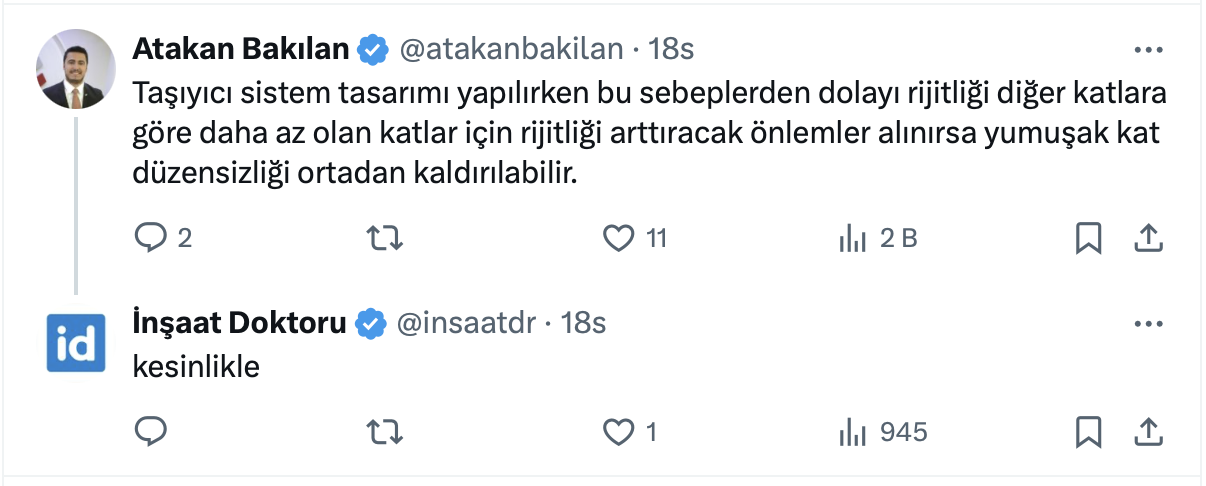Click the İnşaat Doktoru display name
Image resolution: width=1206 pixels, height=486 pixels.
pyautogui.click(x=239, y=323)
